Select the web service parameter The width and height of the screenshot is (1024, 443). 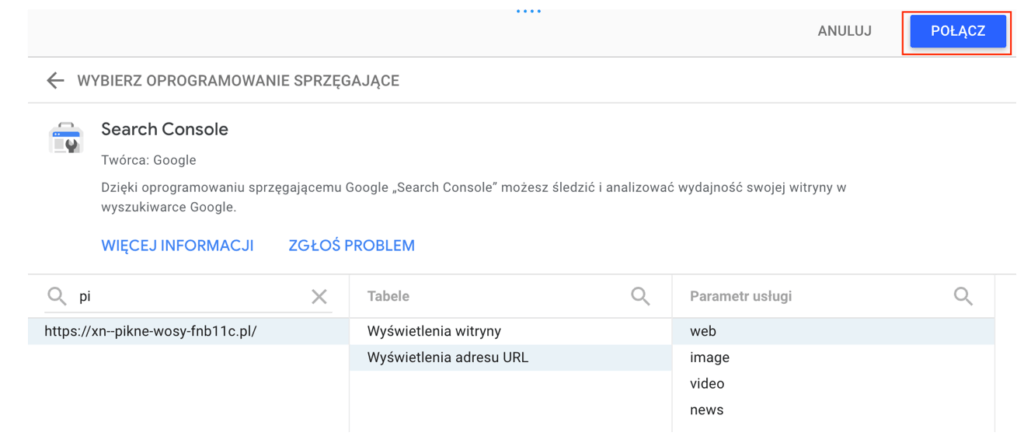click(x=703, y=331)
